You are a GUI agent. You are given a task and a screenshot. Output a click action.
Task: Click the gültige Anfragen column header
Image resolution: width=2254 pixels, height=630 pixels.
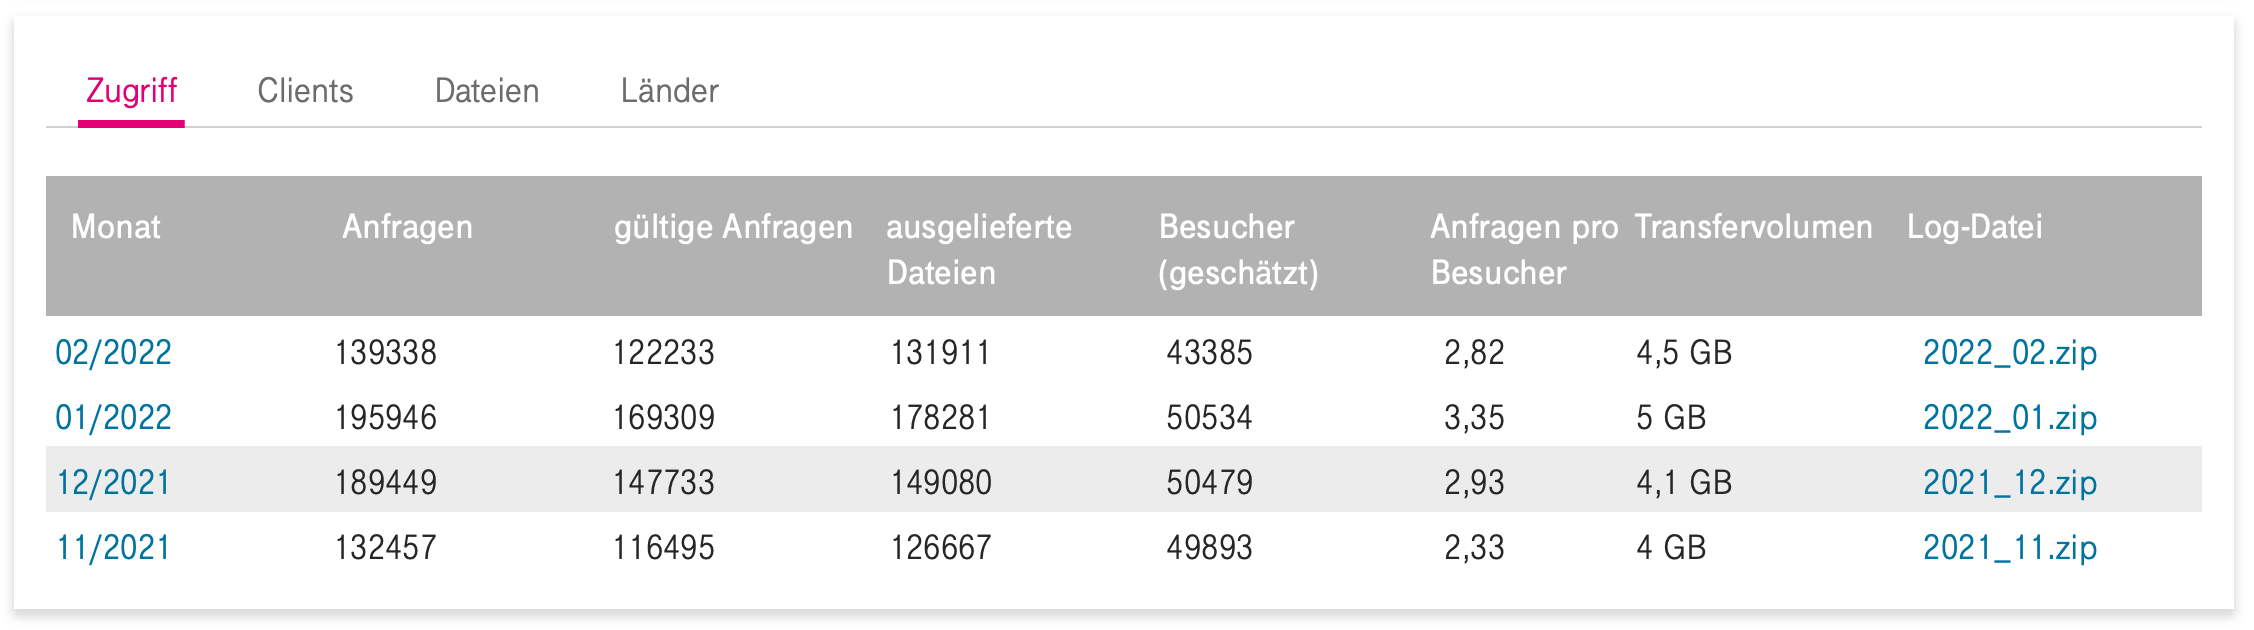(x=733, y=227)
